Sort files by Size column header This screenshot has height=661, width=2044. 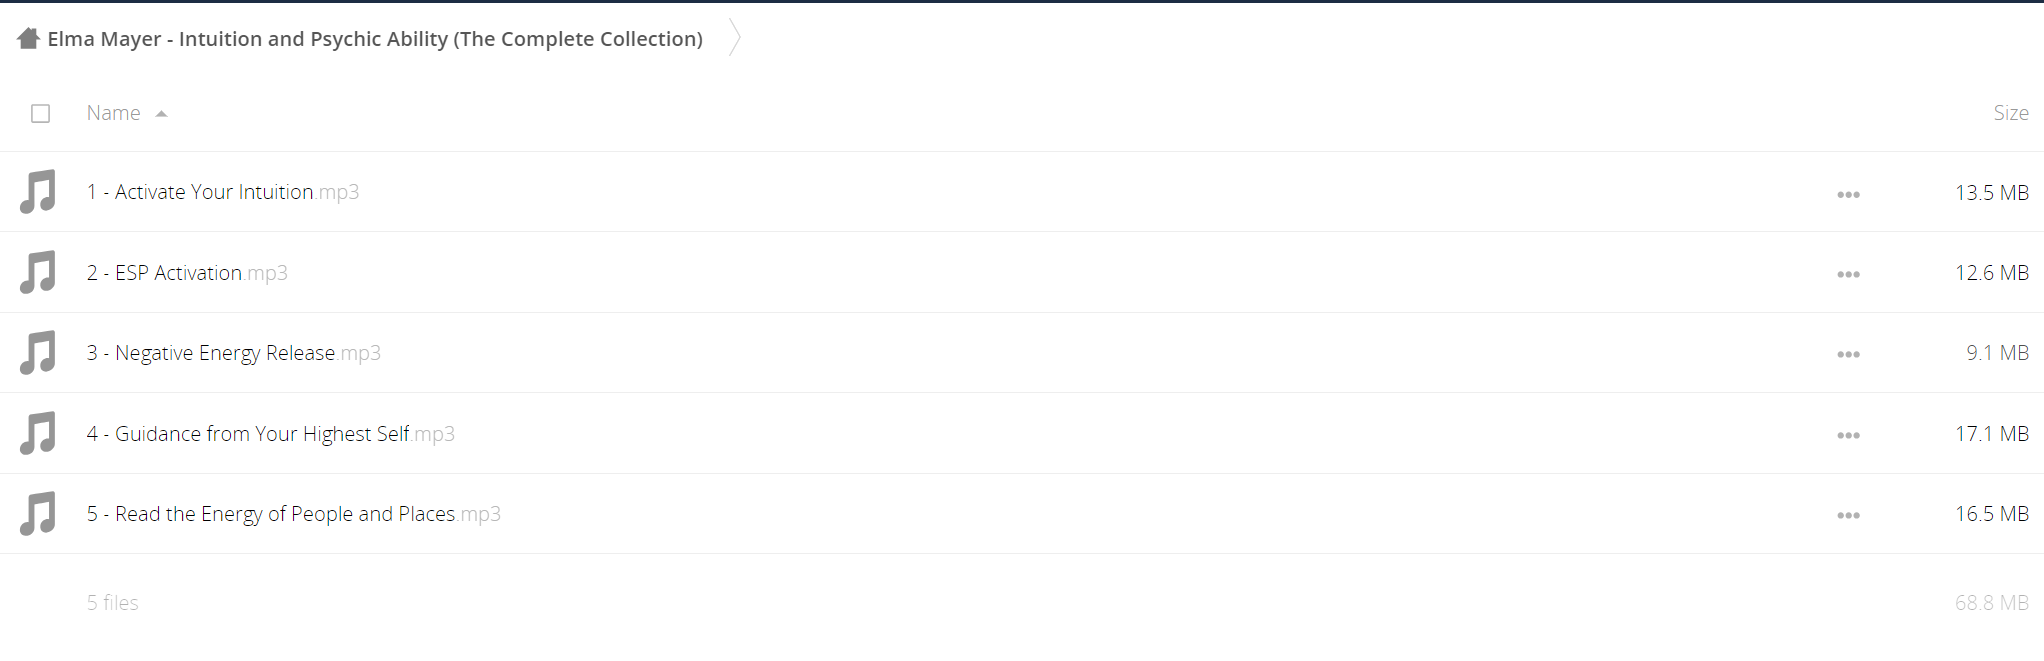2010,113
